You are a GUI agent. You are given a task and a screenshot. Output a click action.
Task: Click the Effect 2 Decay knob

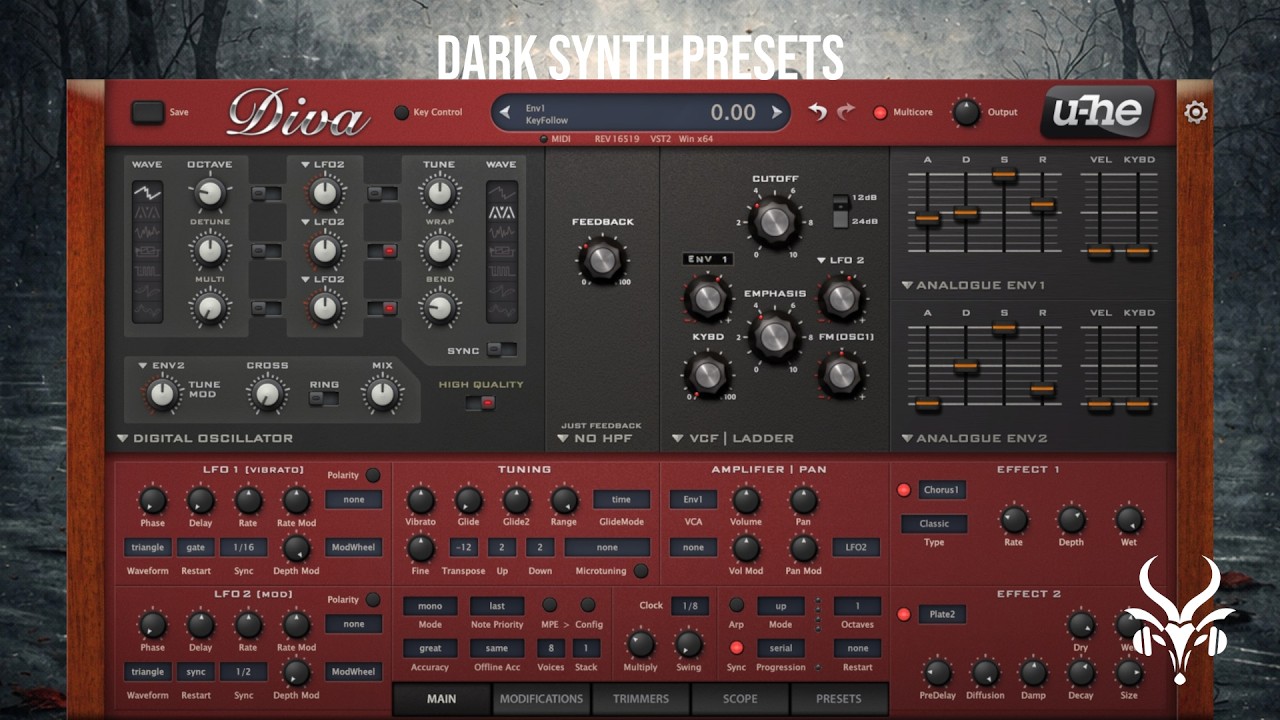tap(1081, 673)
